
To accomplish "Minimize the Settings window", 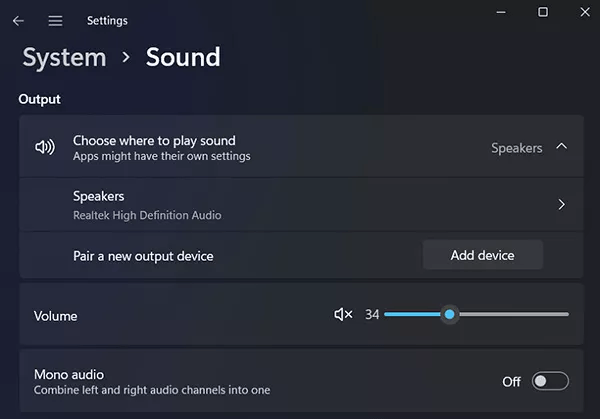I will 501,12.
